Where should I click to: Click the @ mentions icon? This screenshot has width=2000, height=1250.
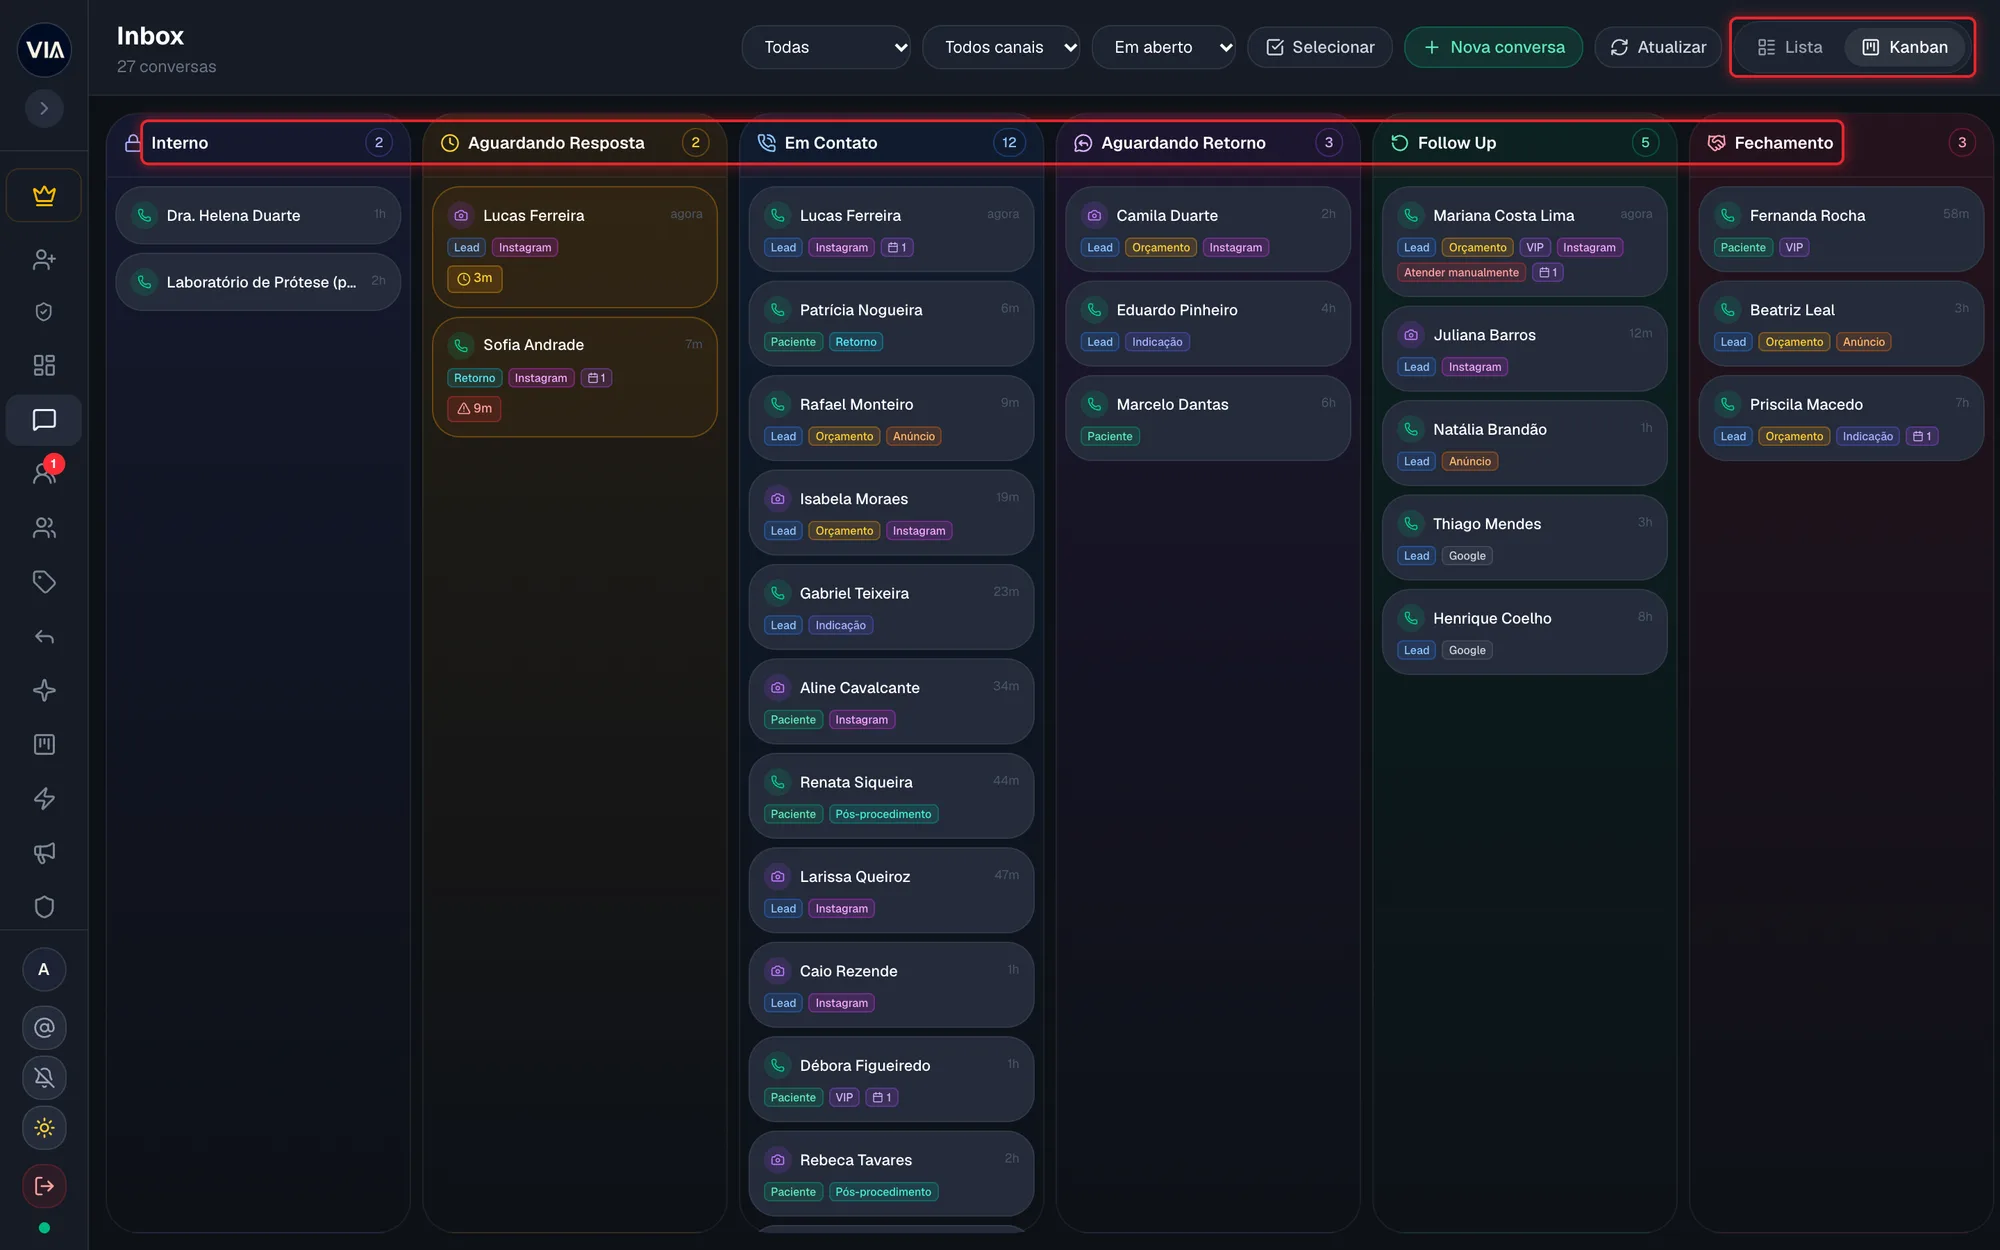[x=44, y=1027]
